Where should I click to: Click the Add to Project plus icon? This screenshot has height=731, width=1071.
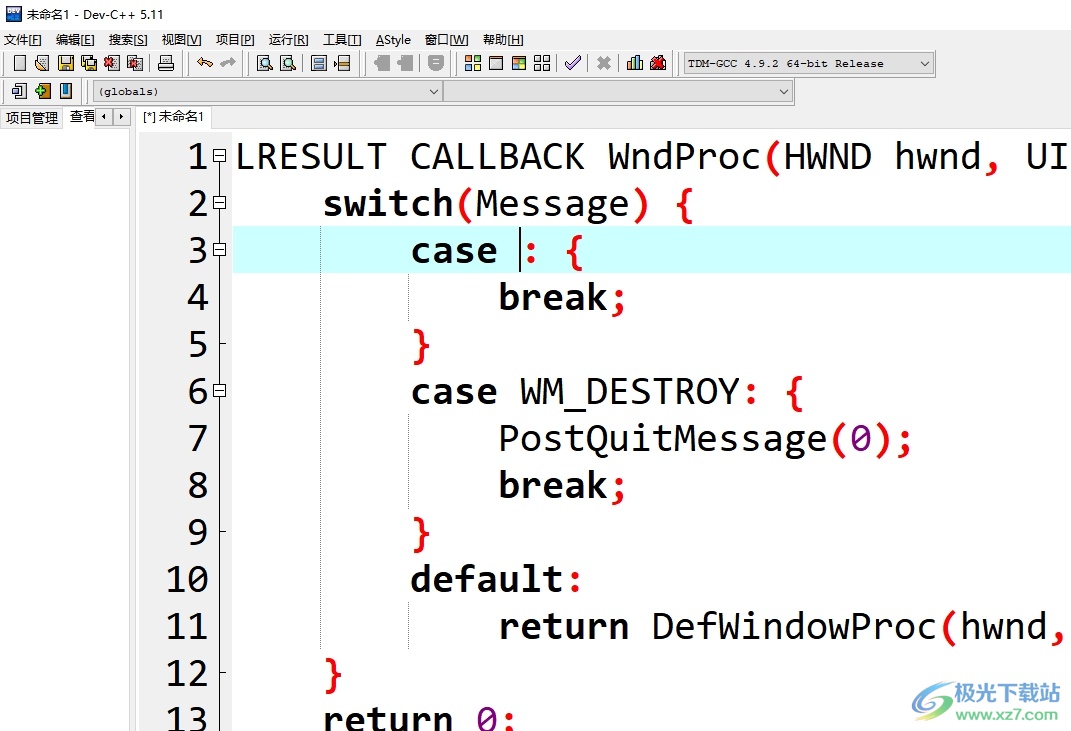[x=43, y=91]
